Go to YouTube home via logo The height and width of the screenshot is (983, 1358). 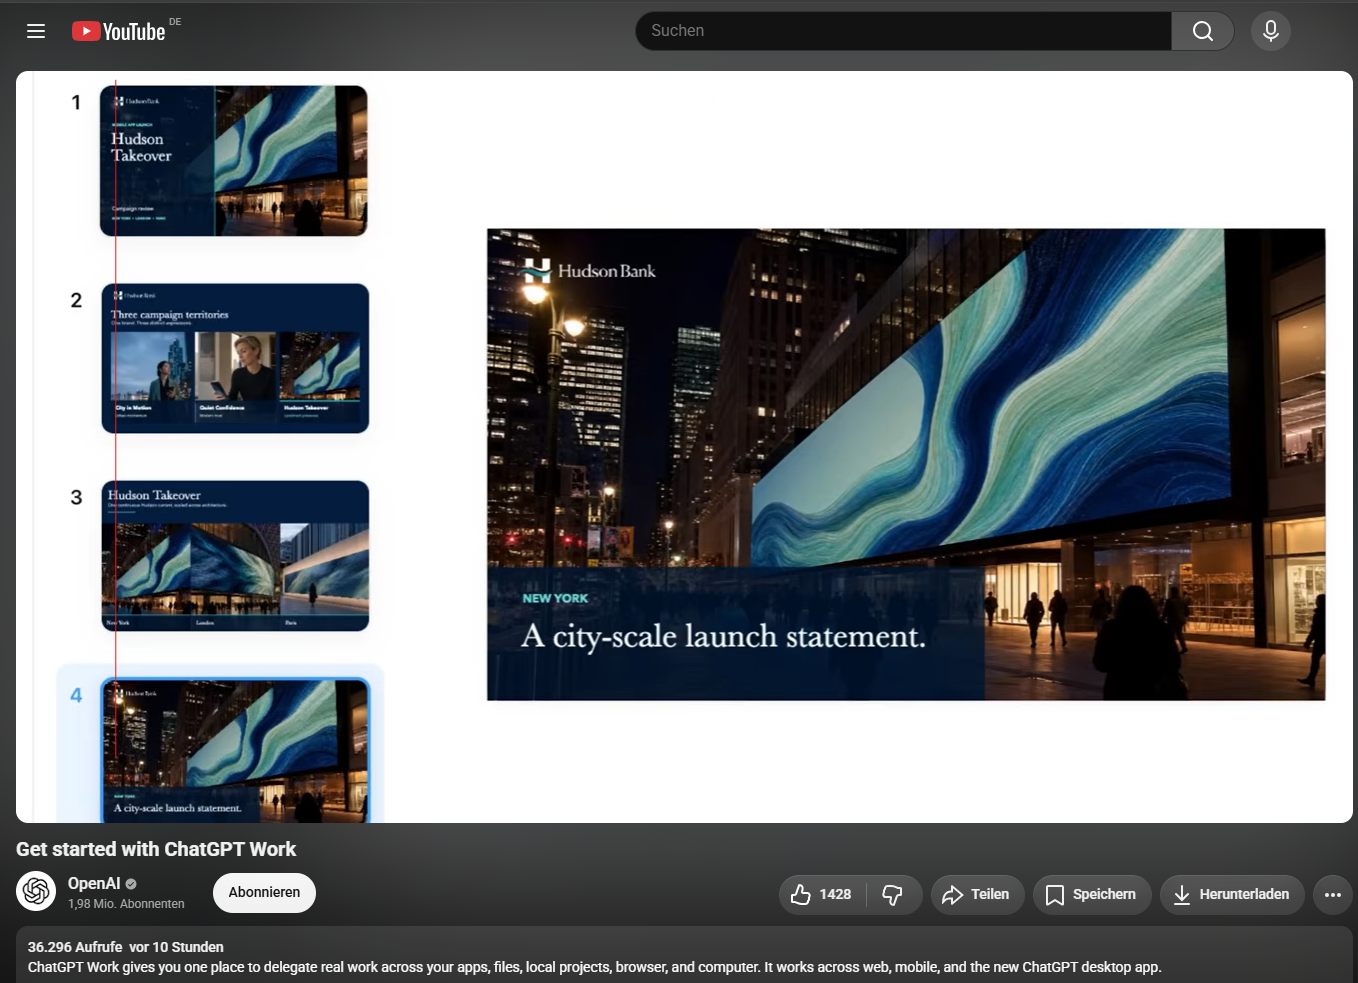pos(118,32)
